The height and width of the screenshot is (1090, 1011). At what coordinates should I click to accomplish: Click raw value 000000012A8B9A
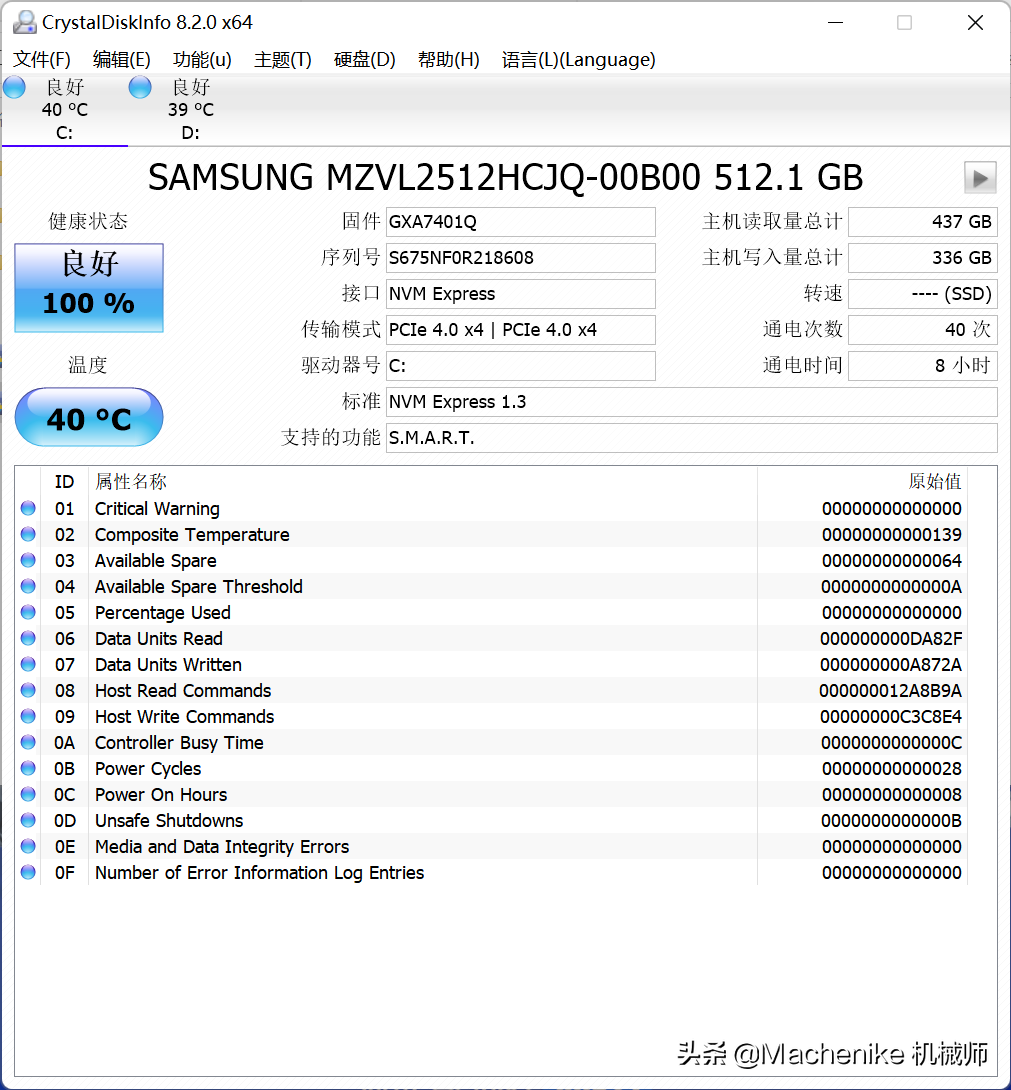pos(890,691)
